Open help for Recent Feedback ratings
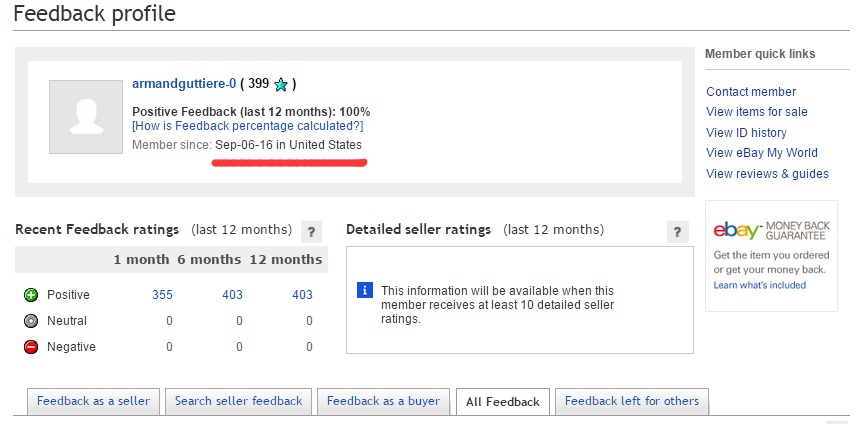865x424 pixels. (x=312, y=231)
